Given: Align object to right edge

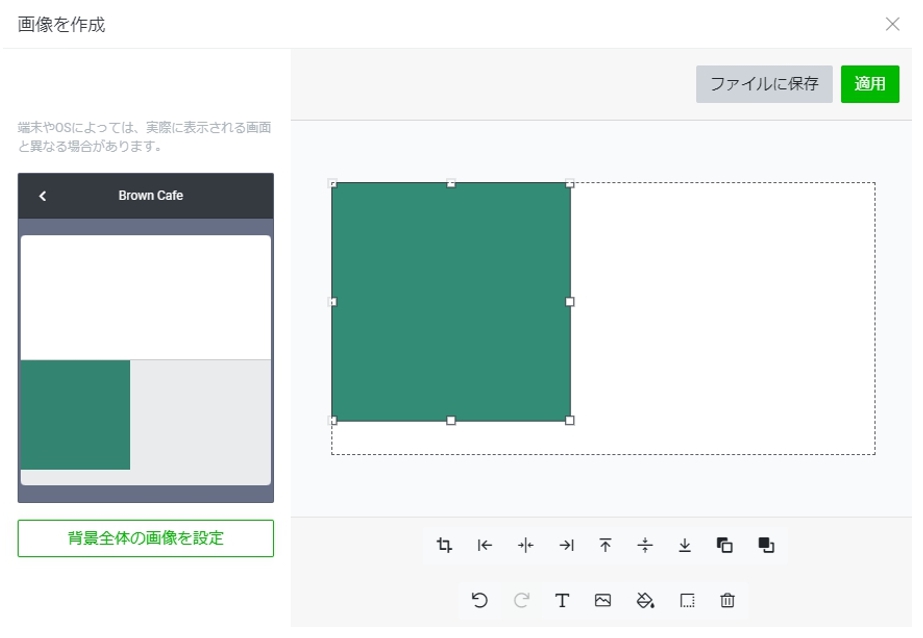Looking at the screenshot, I should click(x=566, y=545).
